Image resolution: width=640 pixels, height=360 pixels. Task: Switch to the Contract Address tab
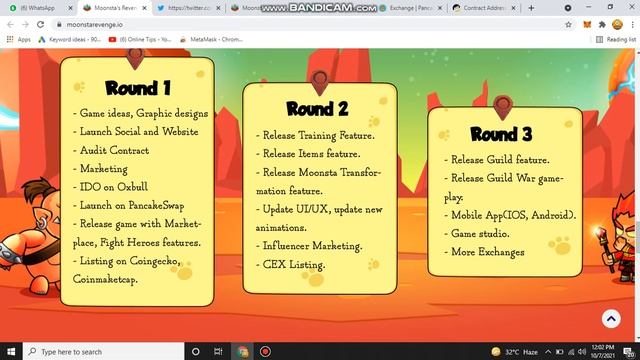(x=484, y=8)
